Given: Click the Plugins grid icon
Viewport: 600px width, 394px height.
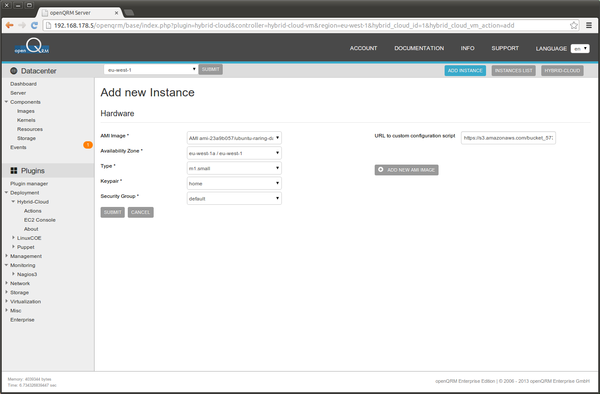Looking at the screenshot, I should coord(14,171).
